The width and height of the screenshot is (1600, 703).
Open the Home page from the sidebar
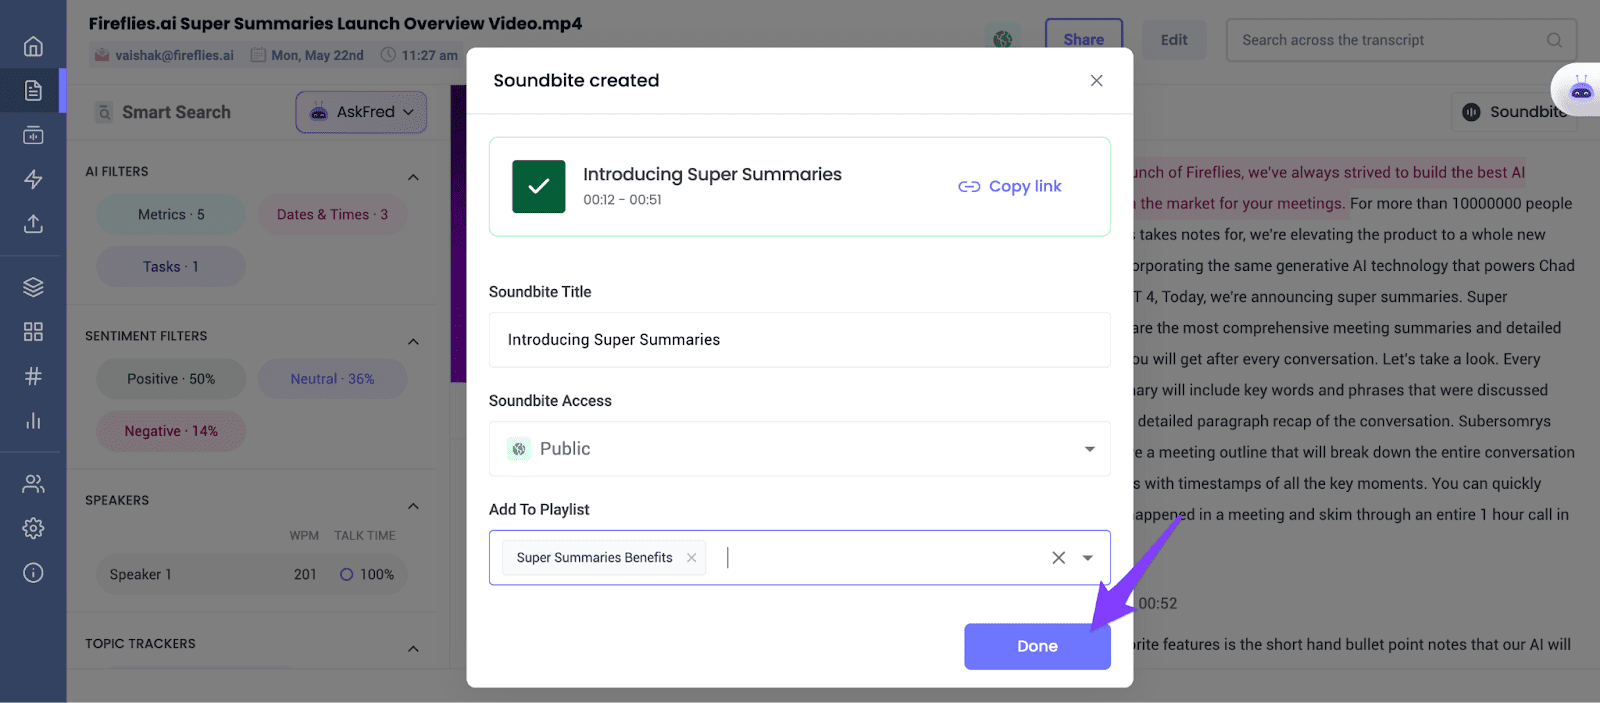[32, 45]
